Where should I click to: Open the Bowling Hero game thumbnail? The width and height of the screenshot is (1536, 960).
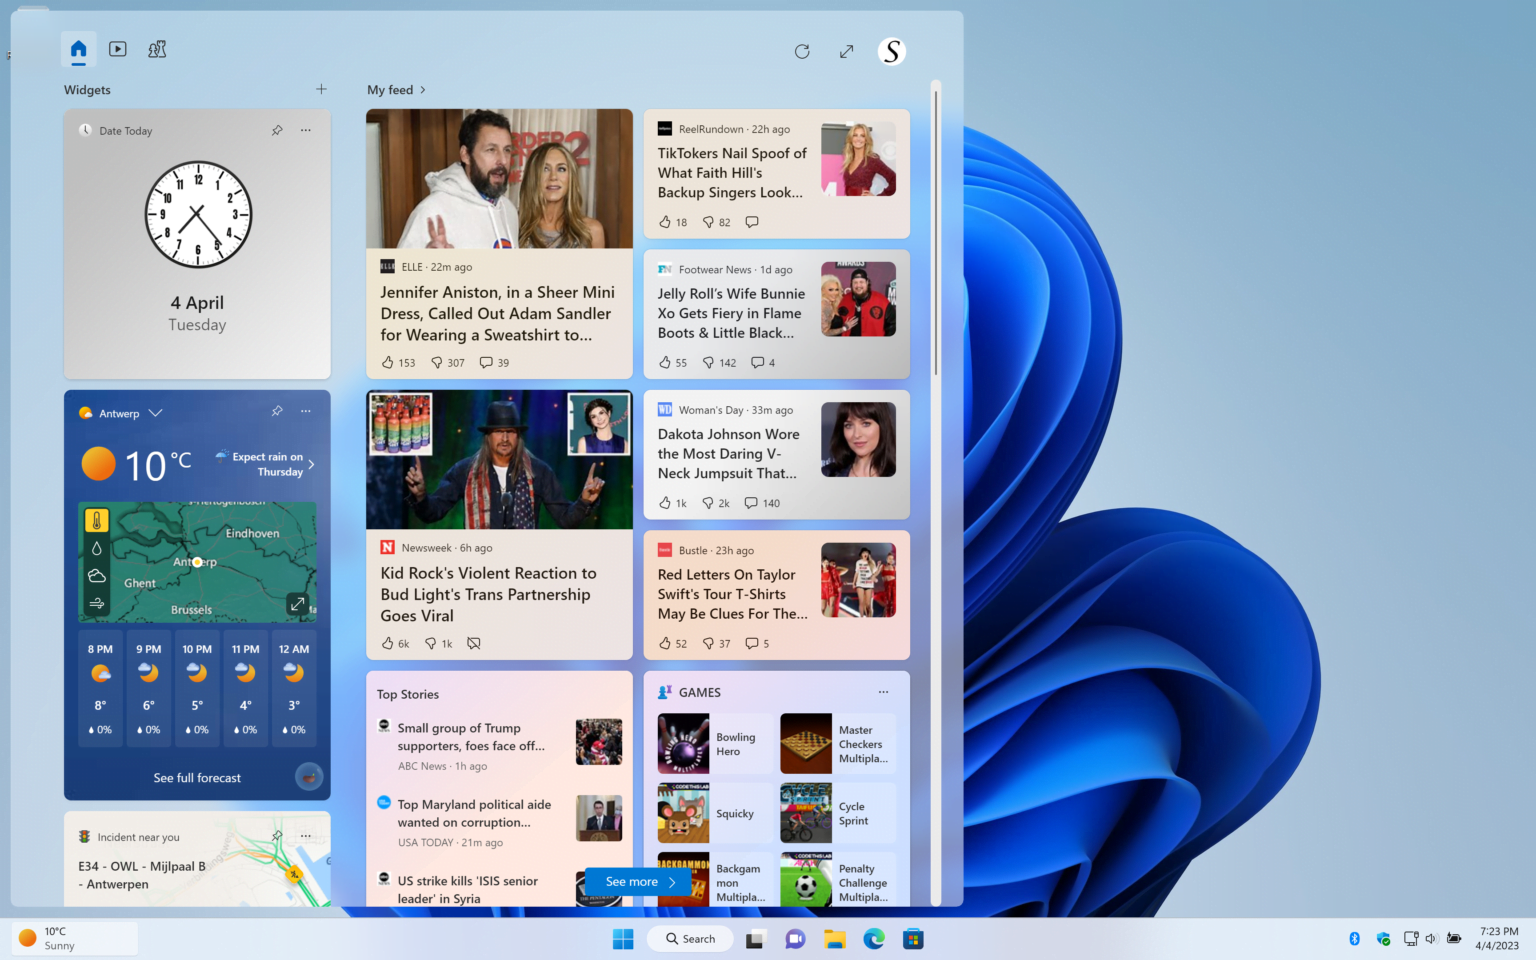[683, 743]
